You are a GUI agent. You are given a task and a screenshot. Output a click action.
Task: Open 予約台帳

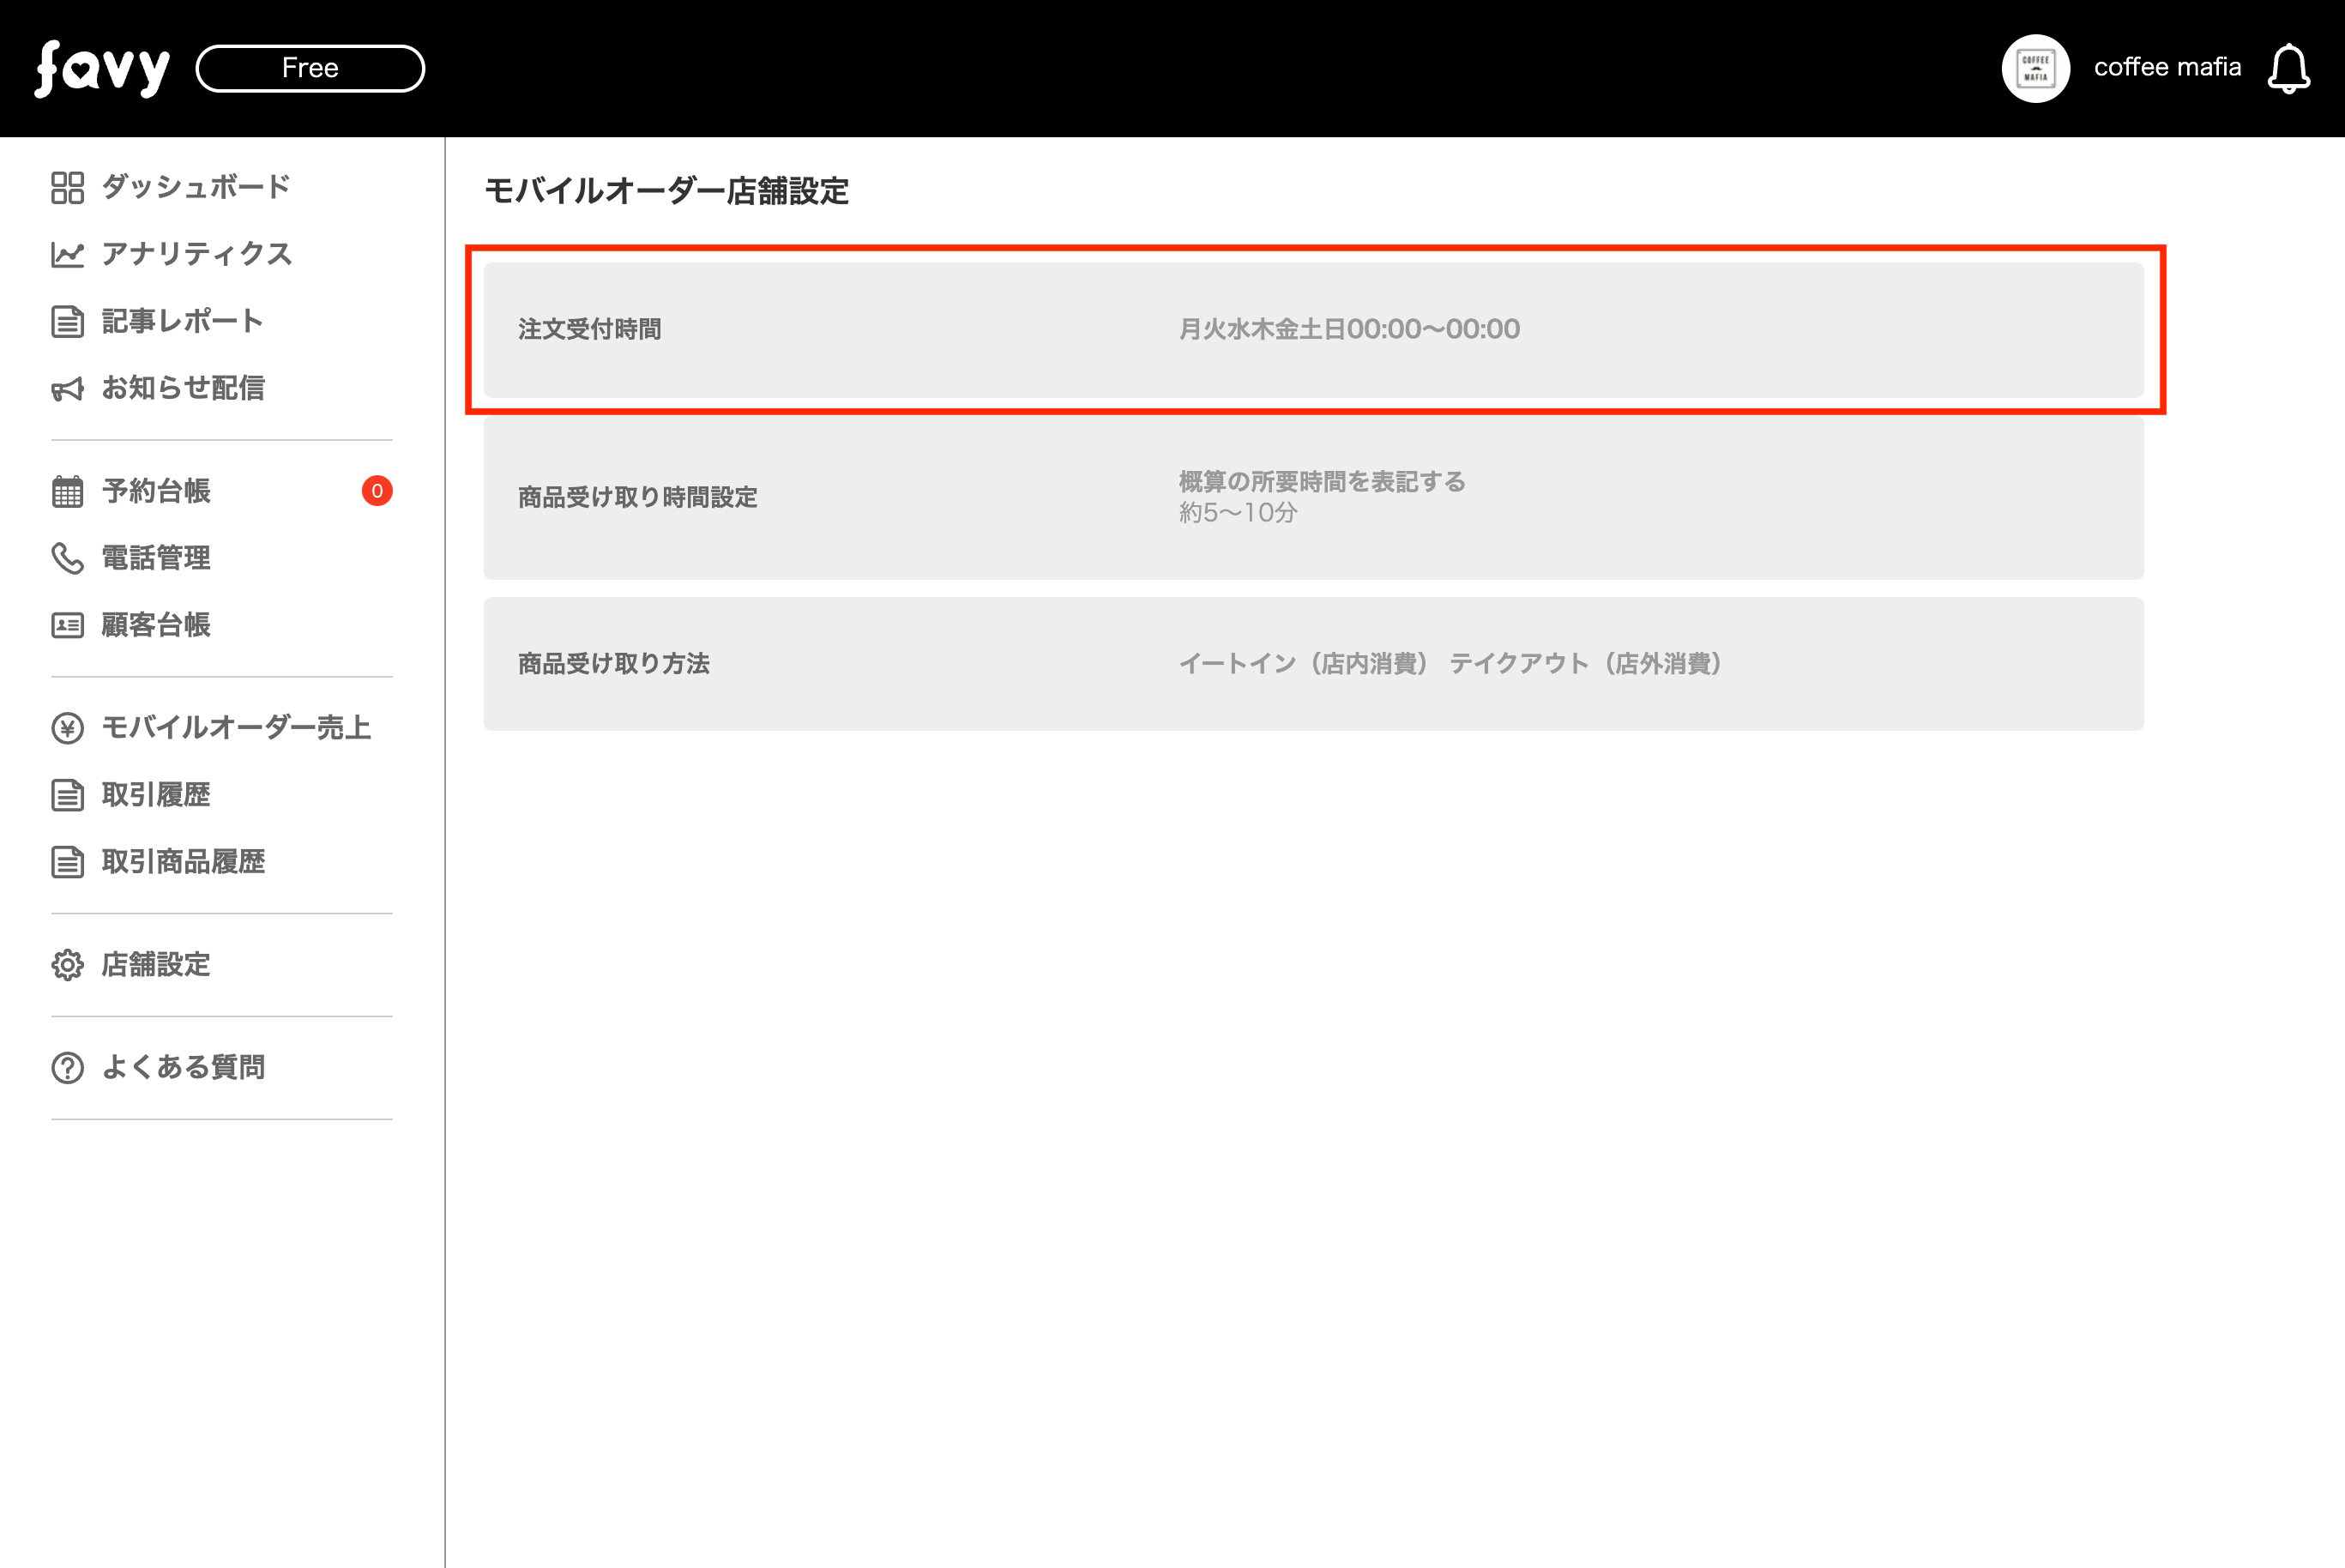tap(156, 491)
